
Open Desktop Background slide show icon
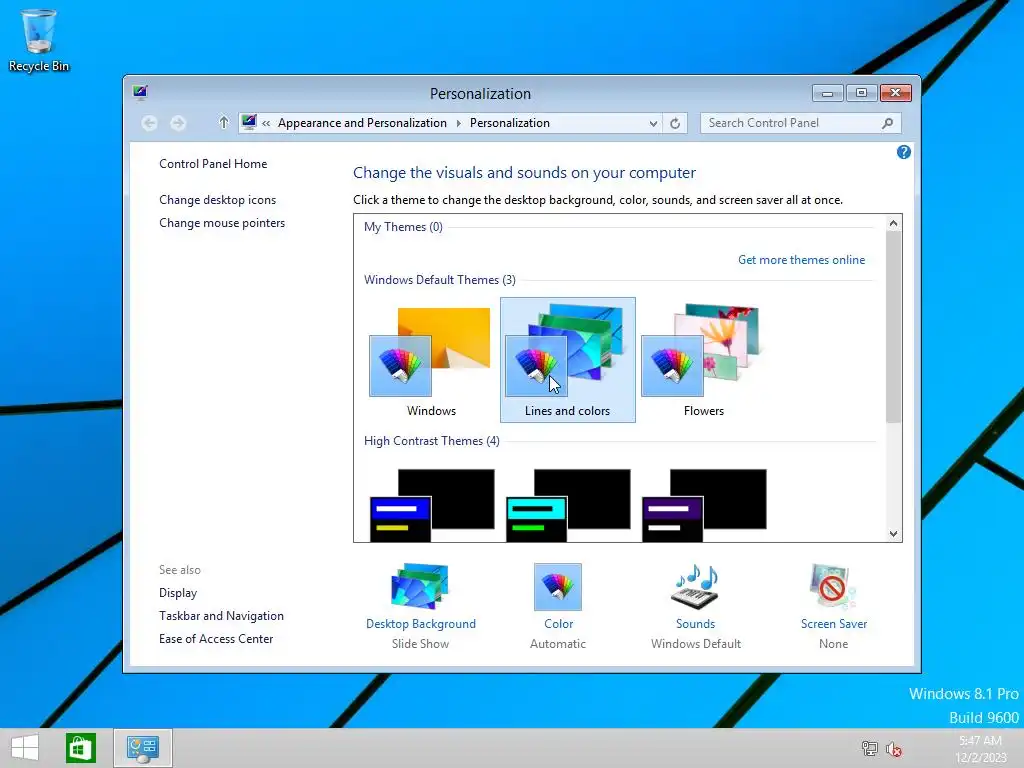pos(420,586)
